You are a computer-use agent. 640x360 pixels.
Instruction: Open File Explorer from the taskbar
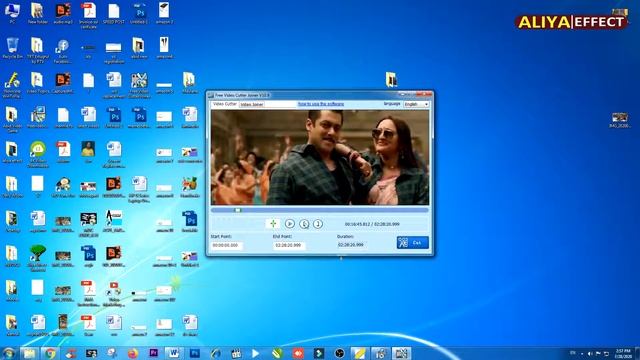coord(29,353)
